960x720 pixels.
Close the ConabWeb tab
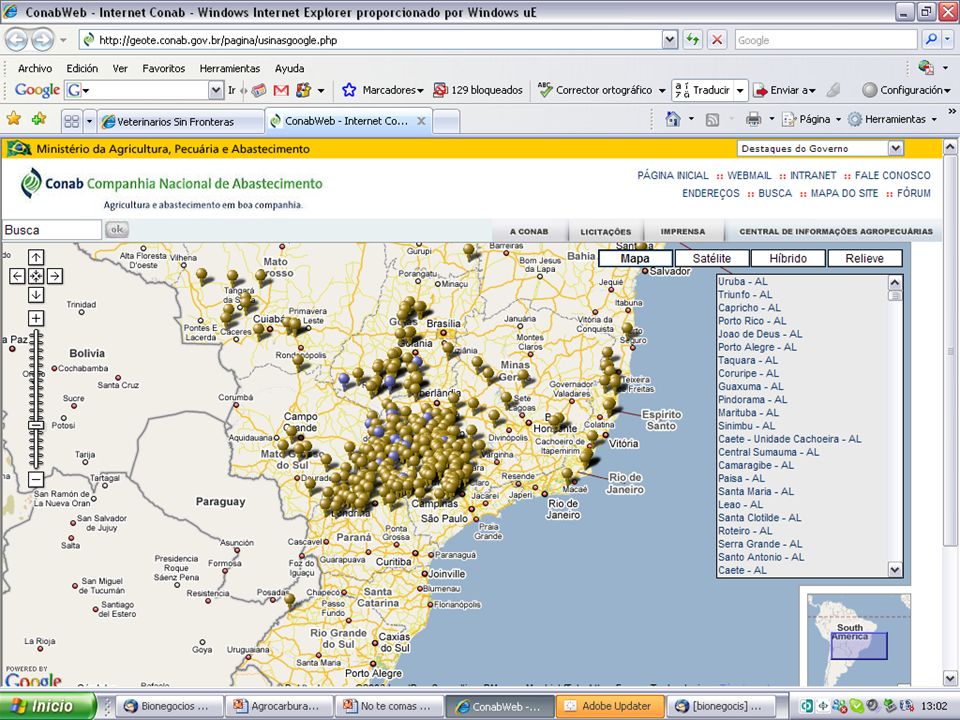click(421, 121)
